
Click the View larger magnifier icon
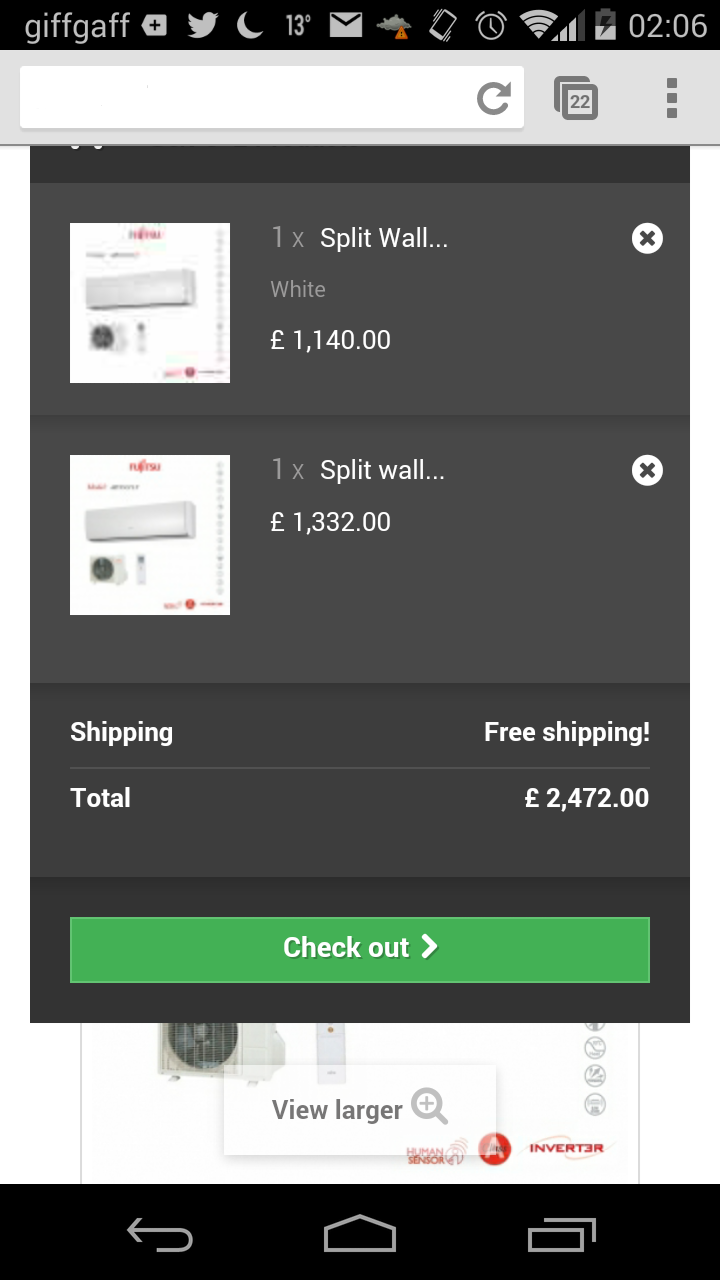coord(430,1107)
